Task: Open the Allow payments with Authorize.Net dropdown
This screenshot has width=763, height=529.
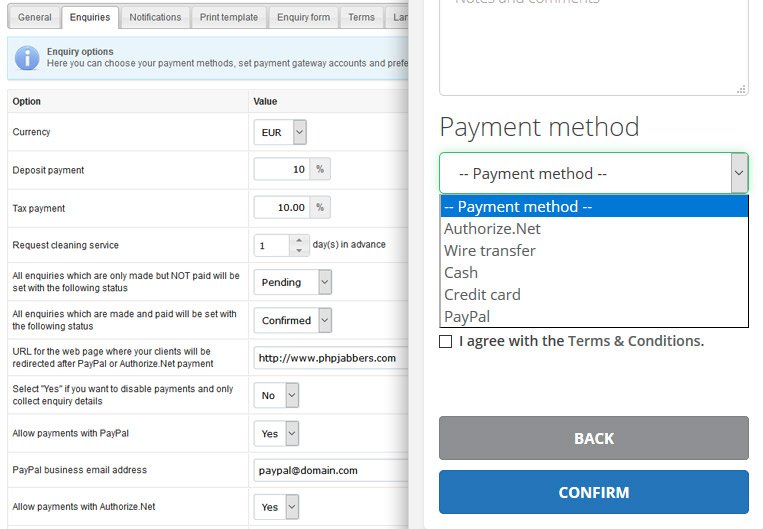Action: 276,507
